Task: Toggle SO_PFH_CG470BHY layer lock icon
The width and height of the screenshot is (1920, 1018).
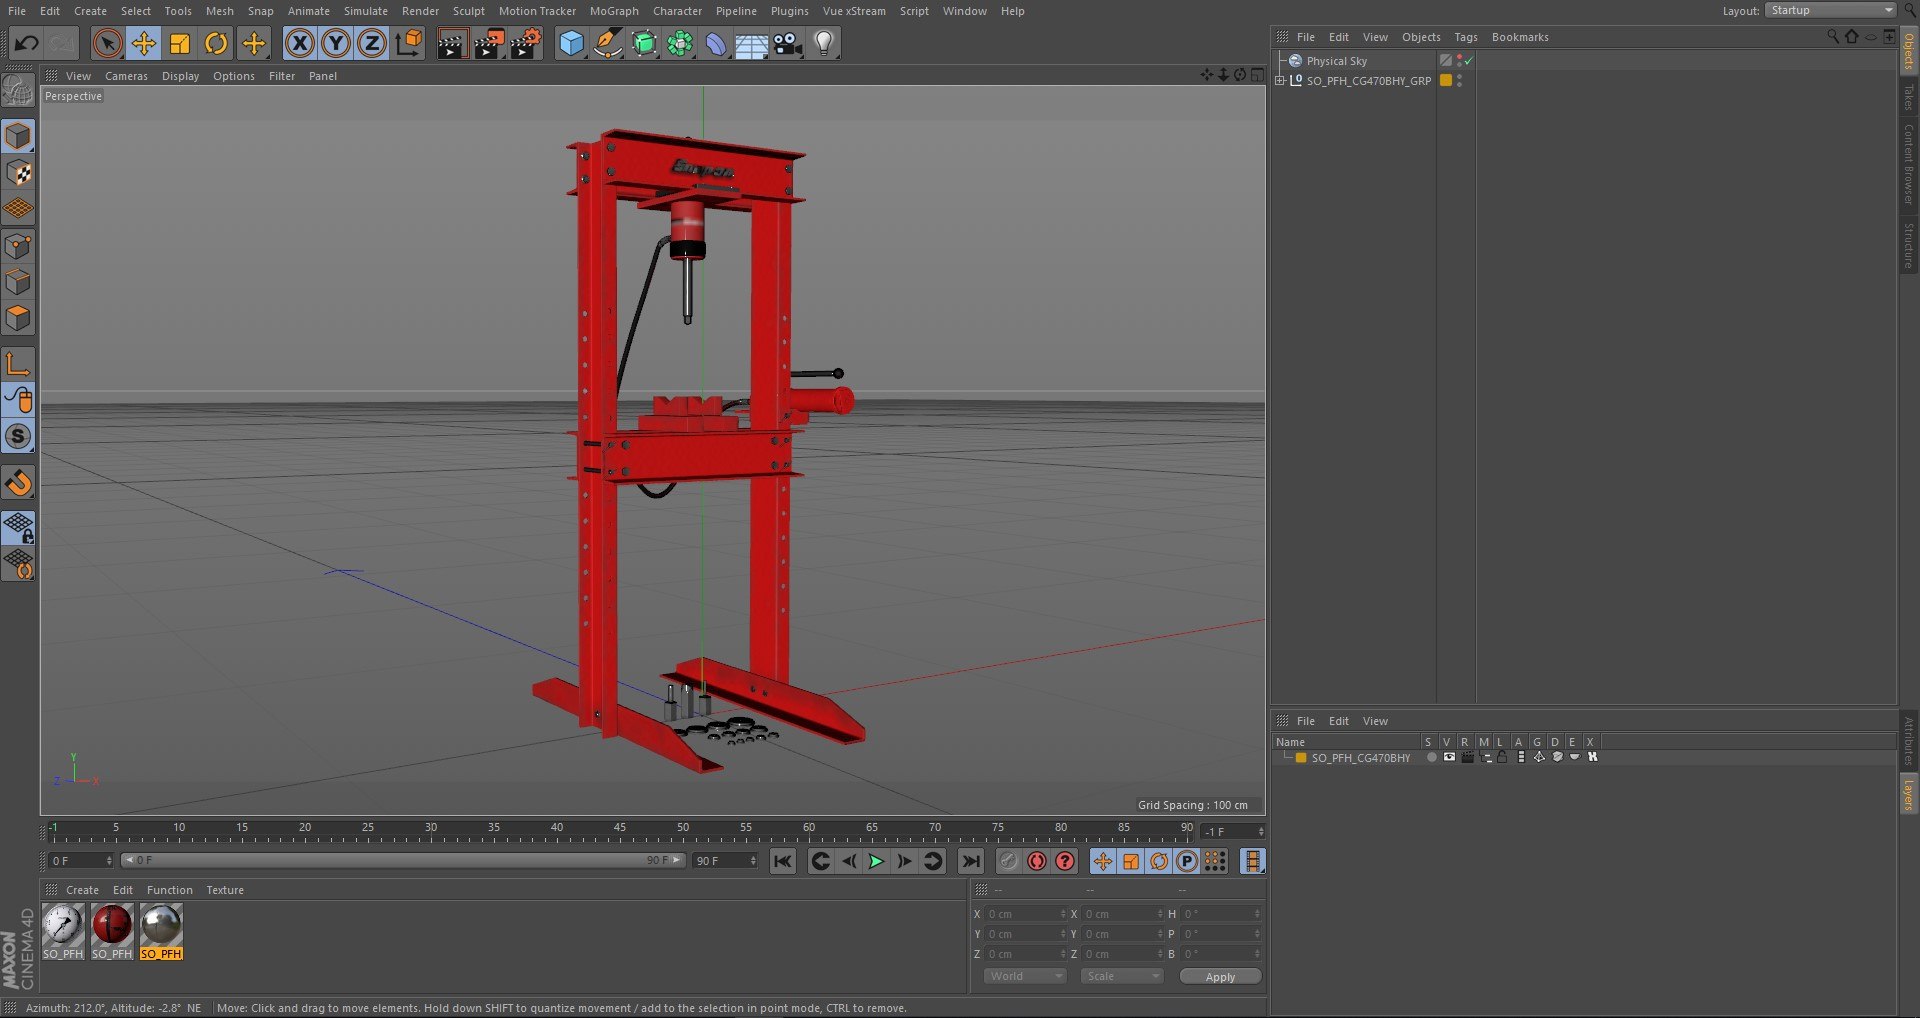Action: tap(1502, 758)
